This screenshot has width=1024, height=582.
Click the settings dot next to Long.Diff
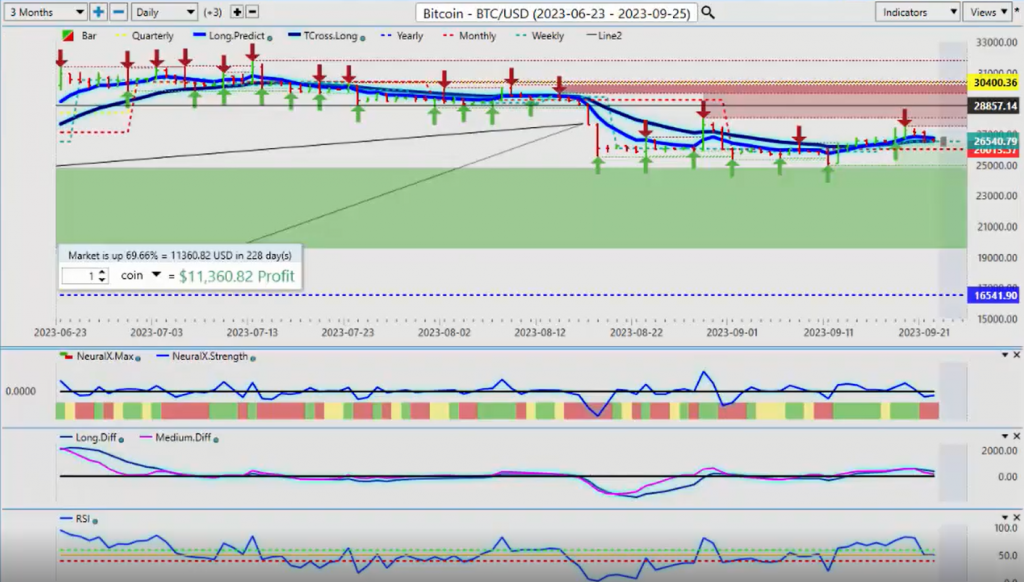[121, 440]
